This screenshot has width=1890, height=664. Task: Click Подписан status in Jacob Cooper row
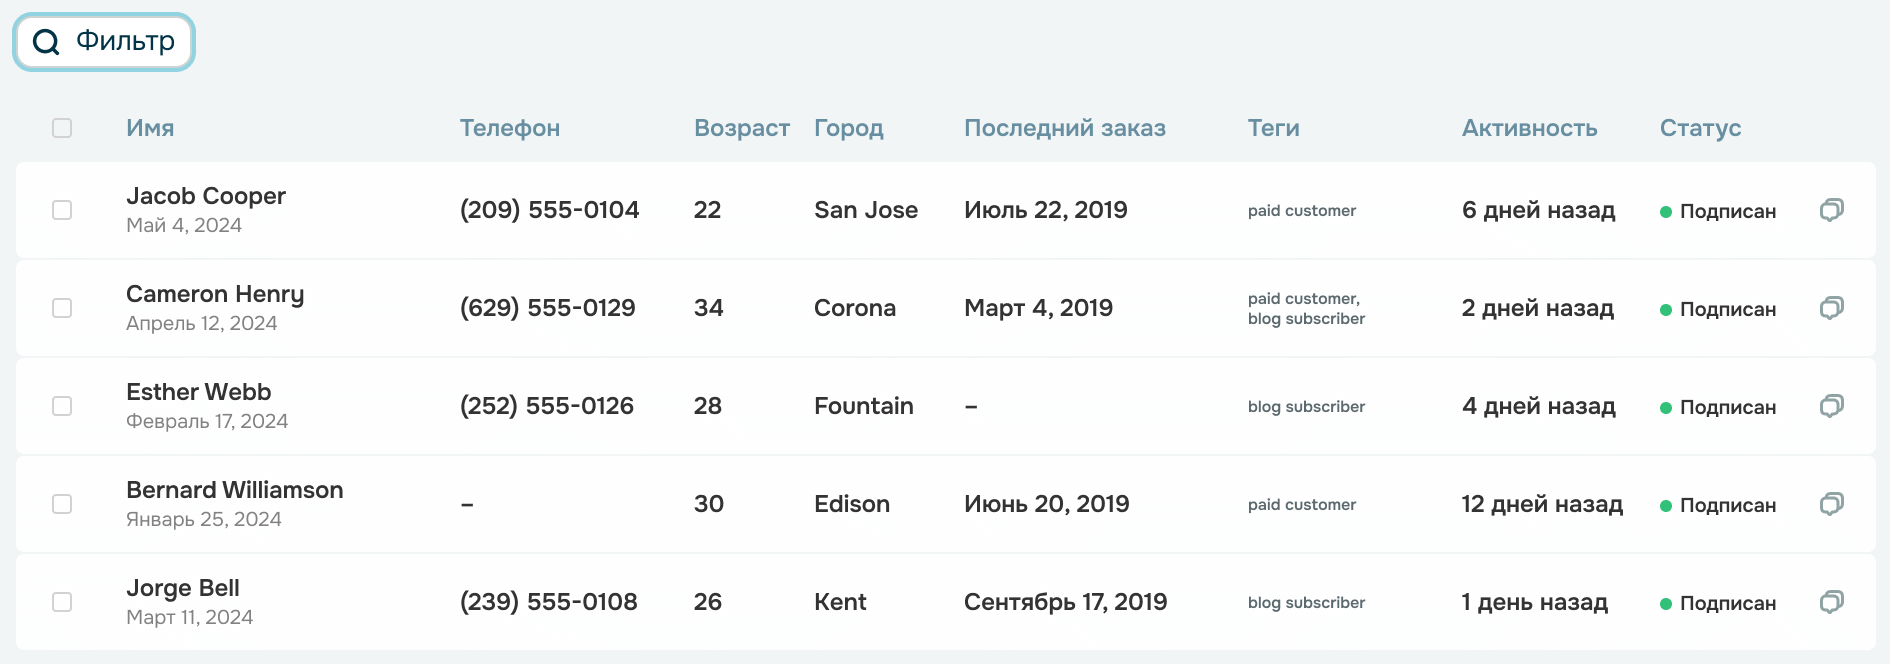(x=1718, y=211)
